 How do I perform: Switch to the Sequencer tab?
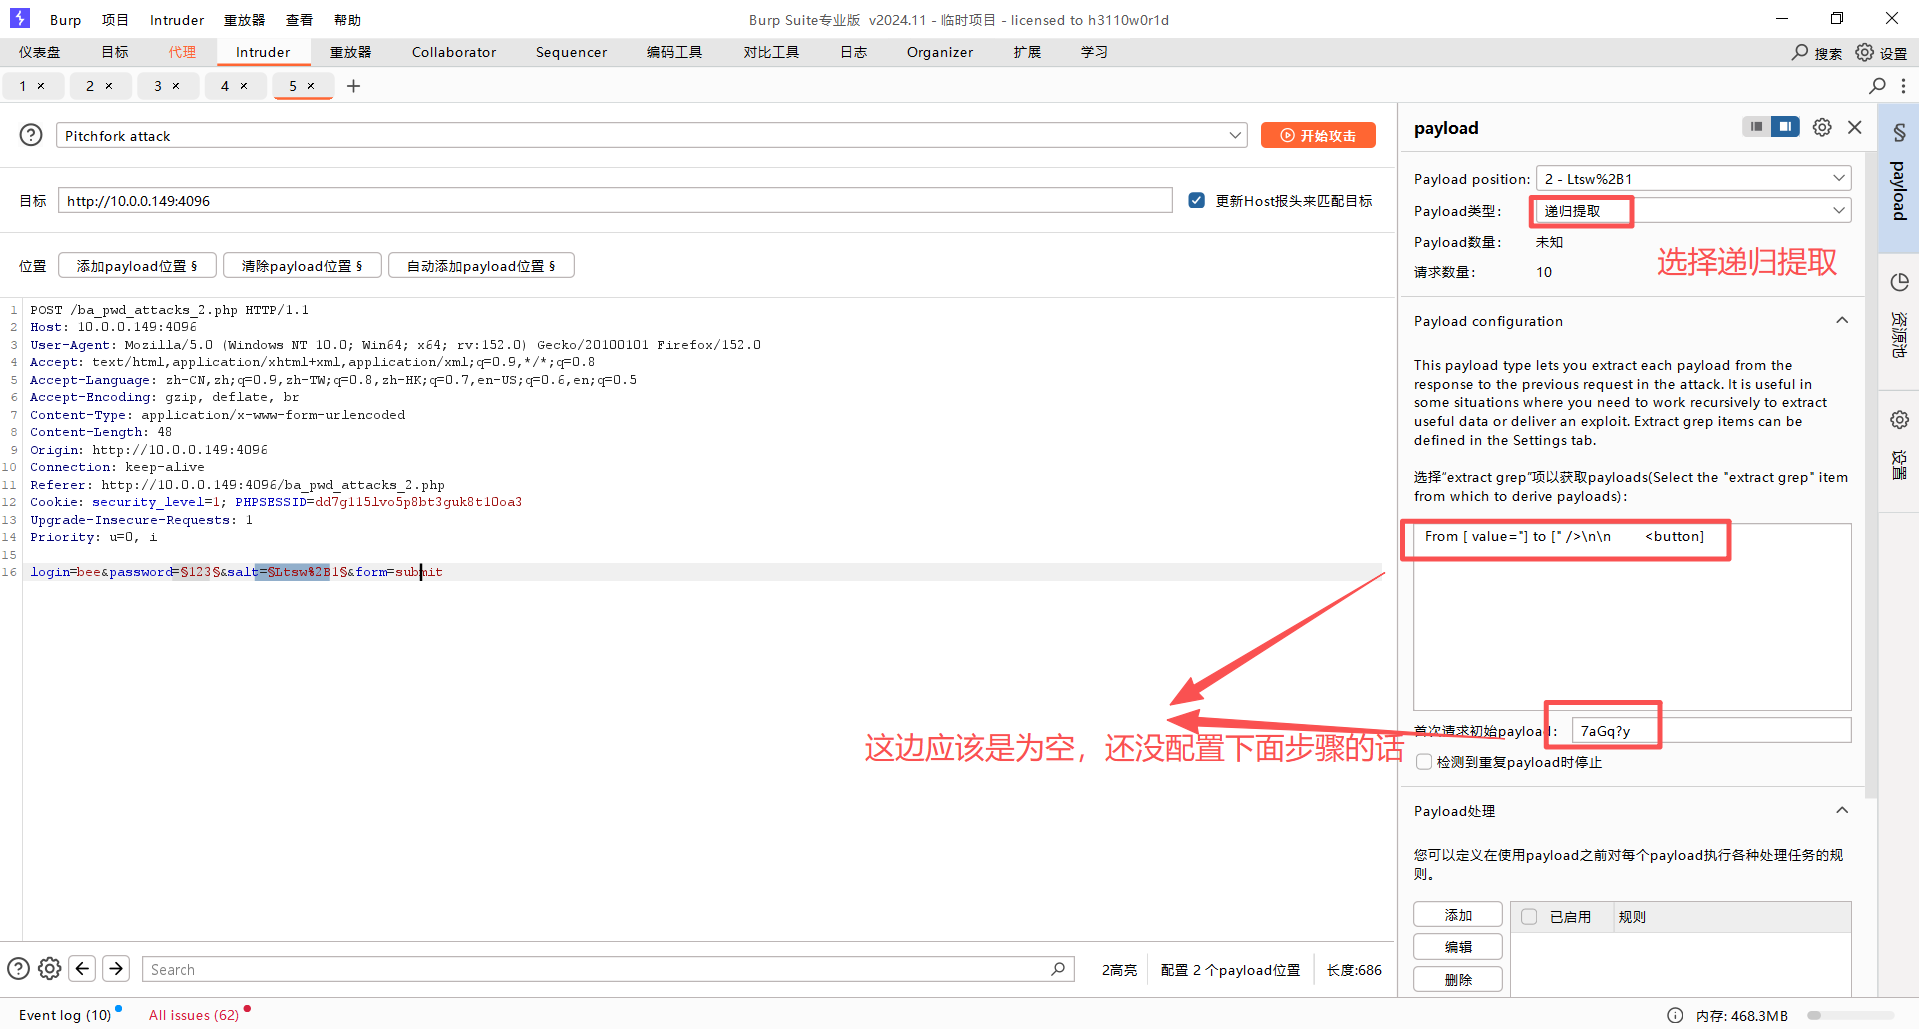tap(571, 52)
